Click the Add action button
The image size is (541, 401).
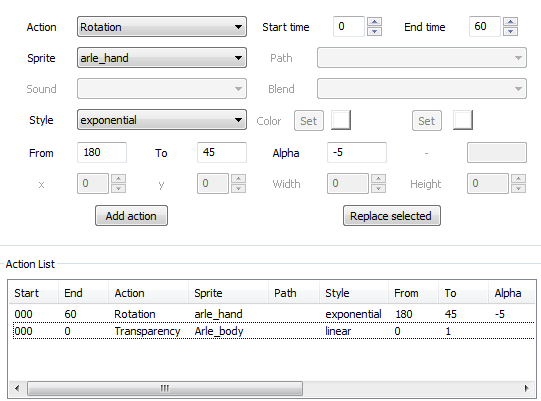(131, 216)
